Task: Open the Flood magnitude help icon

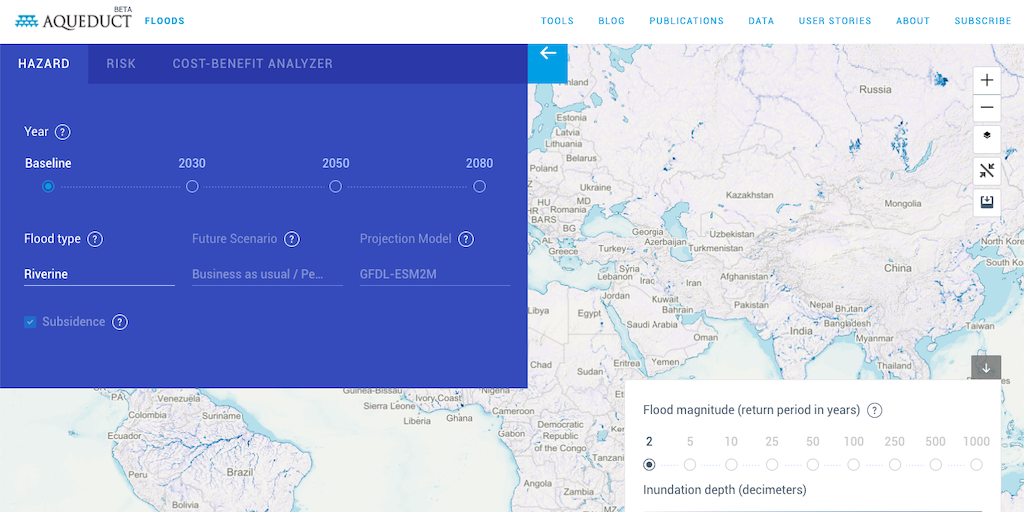Action: tap(874, 411)
